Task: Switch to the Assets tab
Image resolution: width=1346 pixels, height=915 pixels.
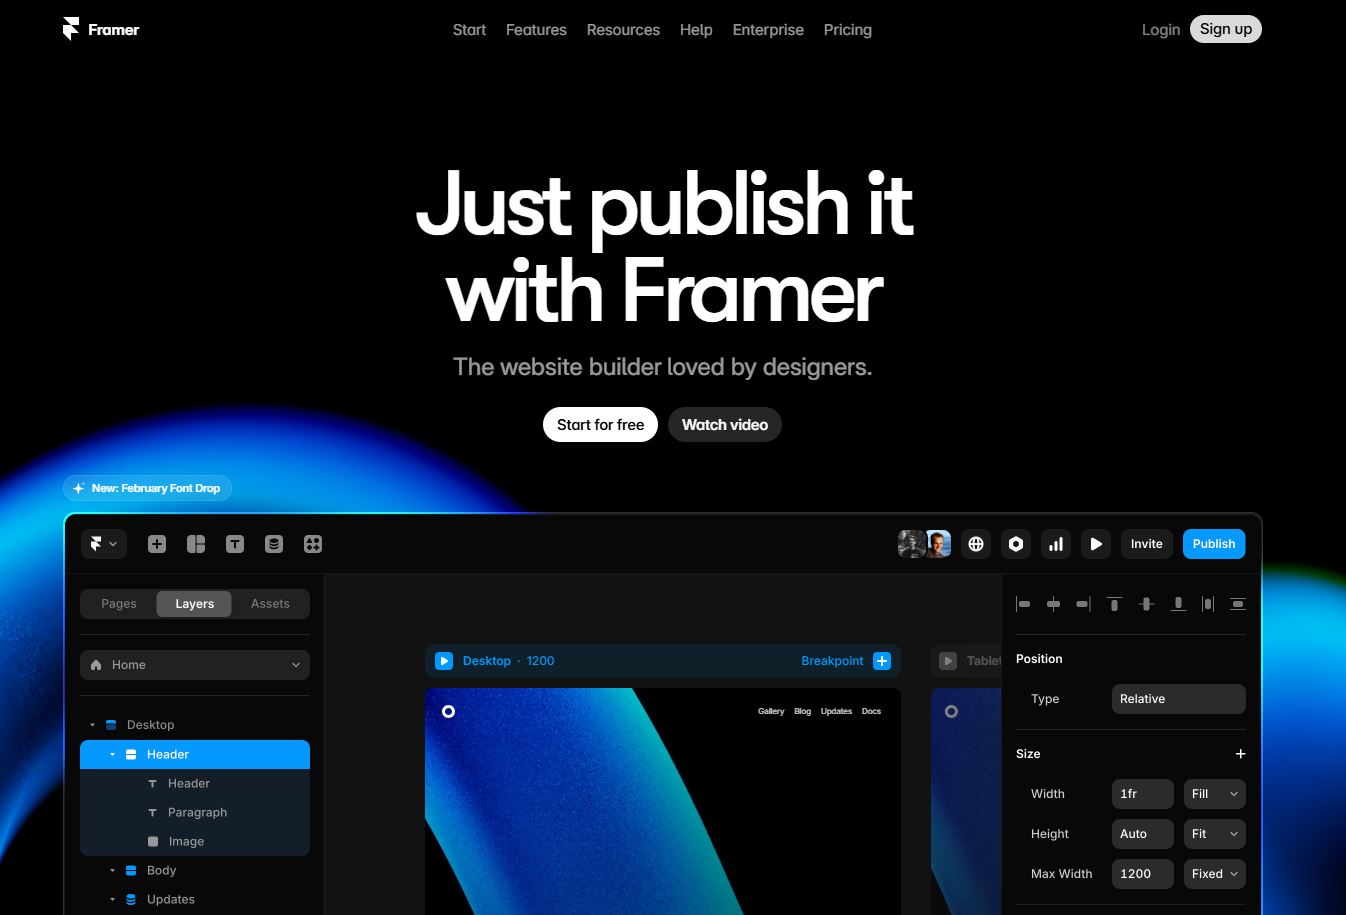Action: pos(270,604)
